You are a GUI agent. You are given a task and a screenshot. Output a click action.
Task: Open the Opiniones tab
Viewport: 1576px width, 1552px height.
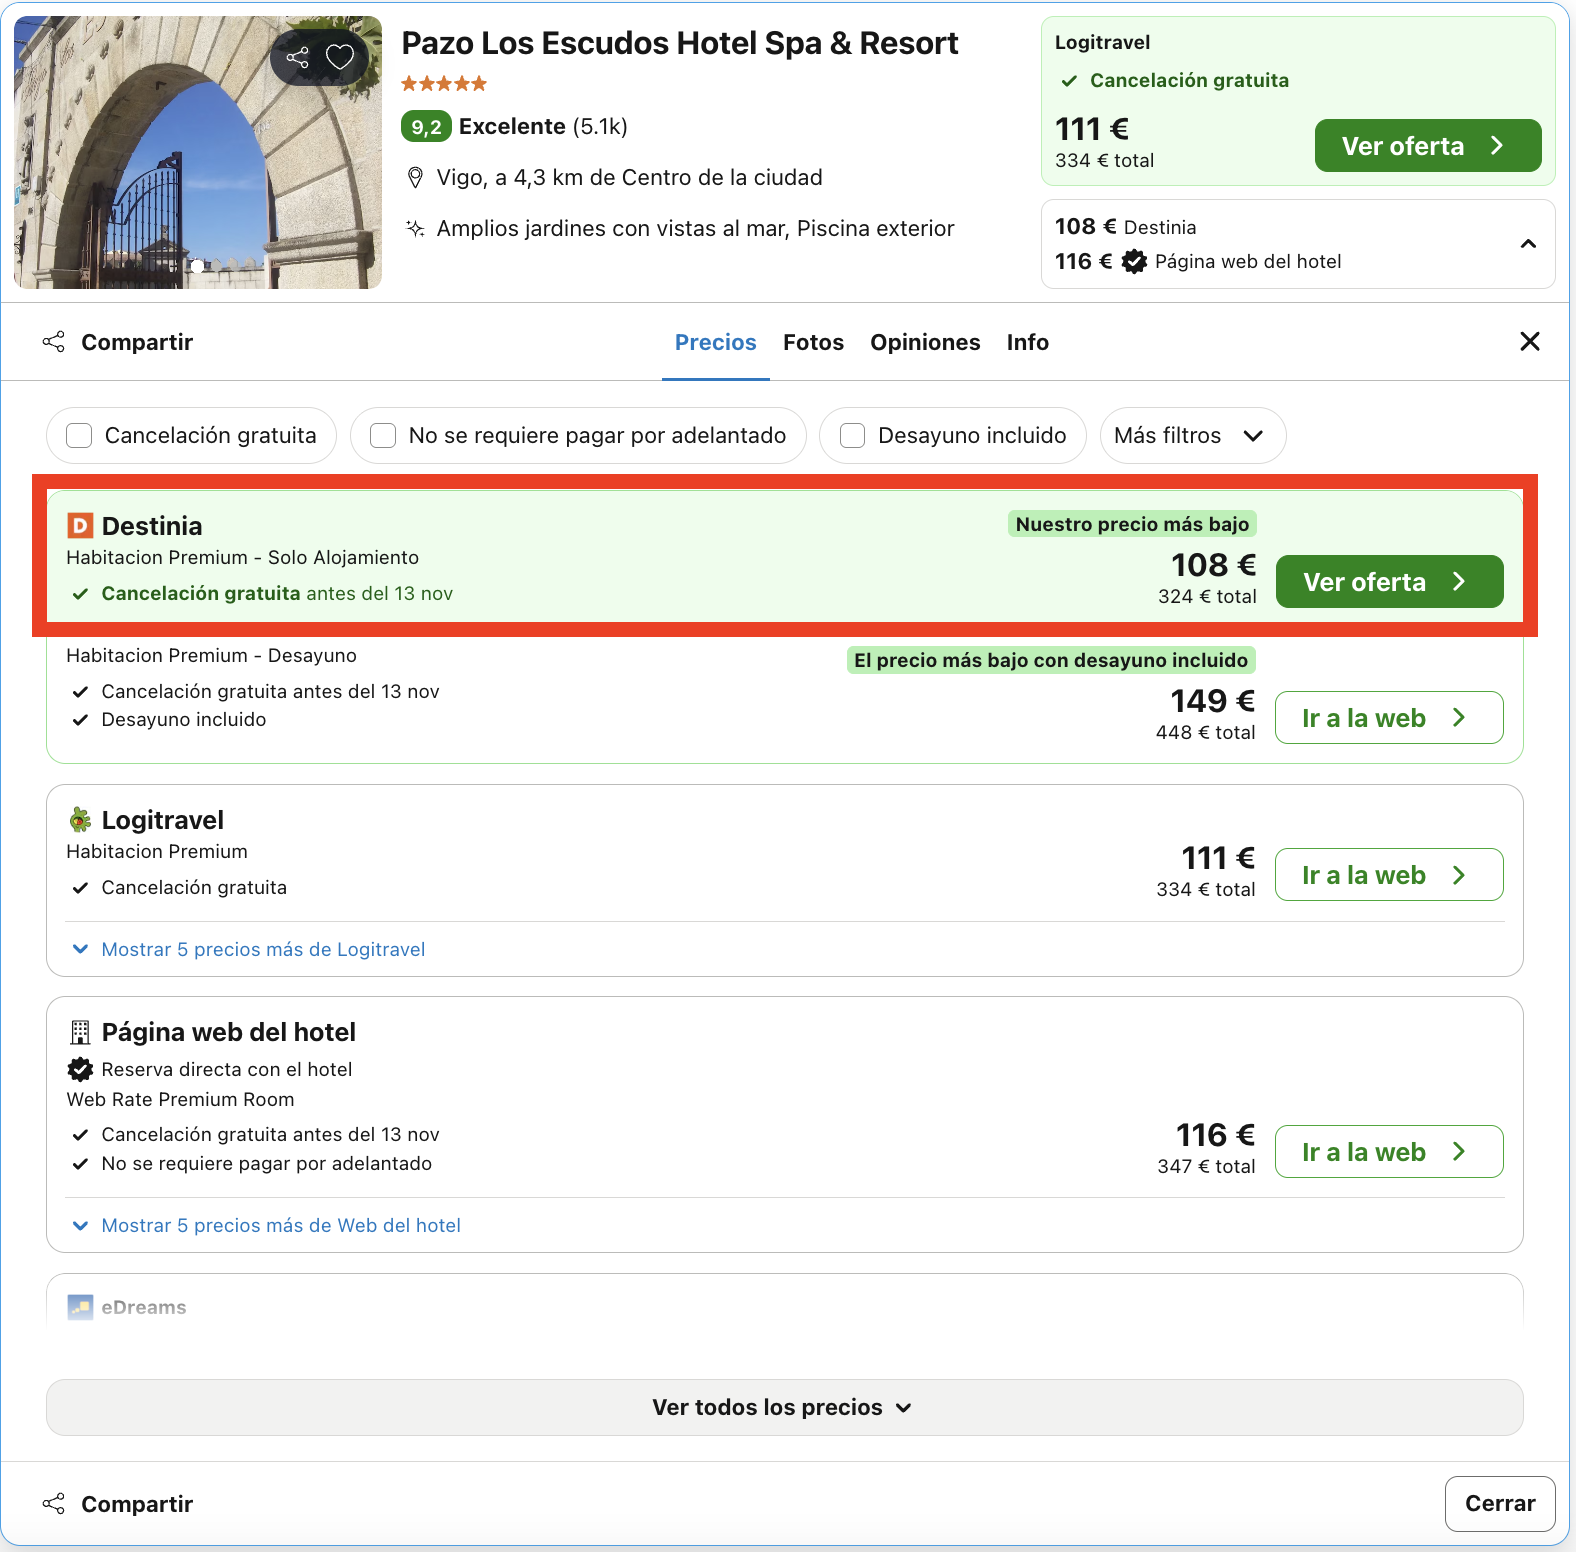[925, 343]
